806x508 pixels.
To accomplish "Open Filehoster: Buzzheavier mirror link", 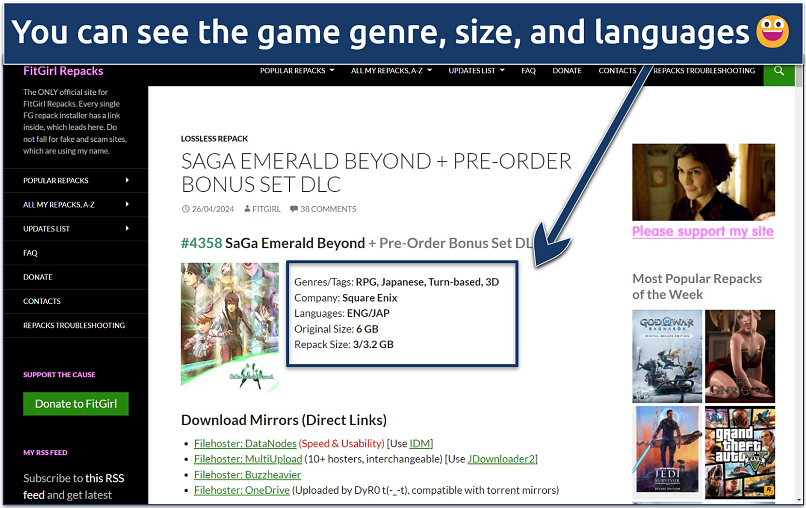I will [247, 475].
